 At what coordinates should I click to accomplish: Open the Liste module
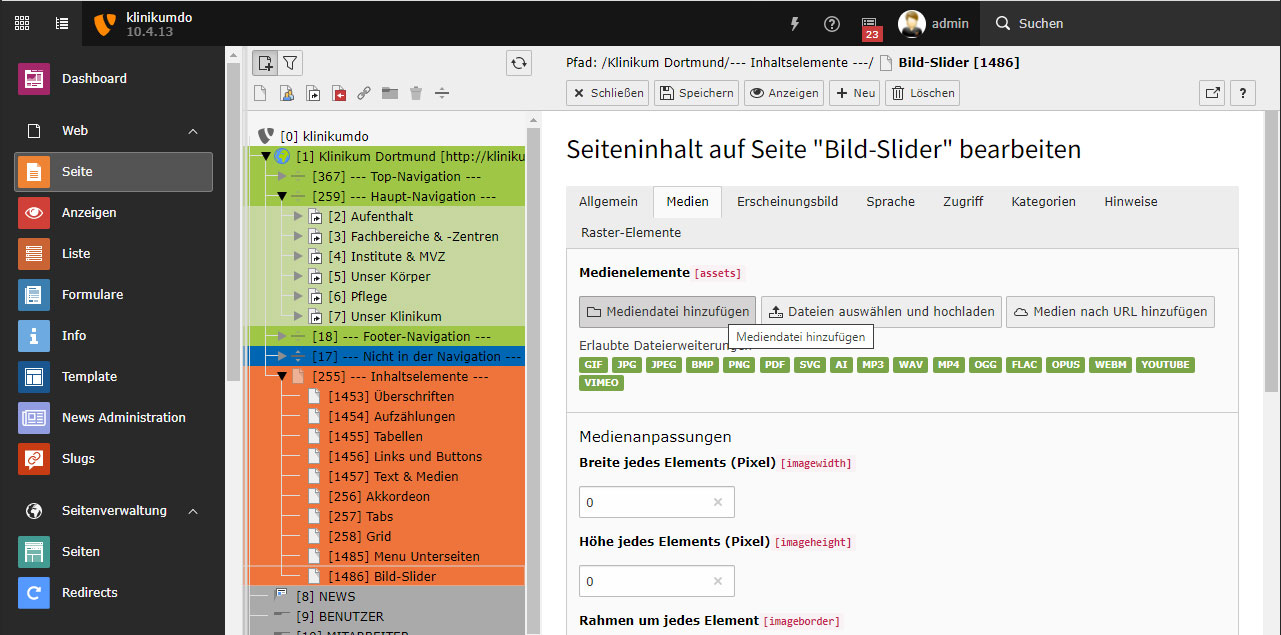(x=113, y=253)
